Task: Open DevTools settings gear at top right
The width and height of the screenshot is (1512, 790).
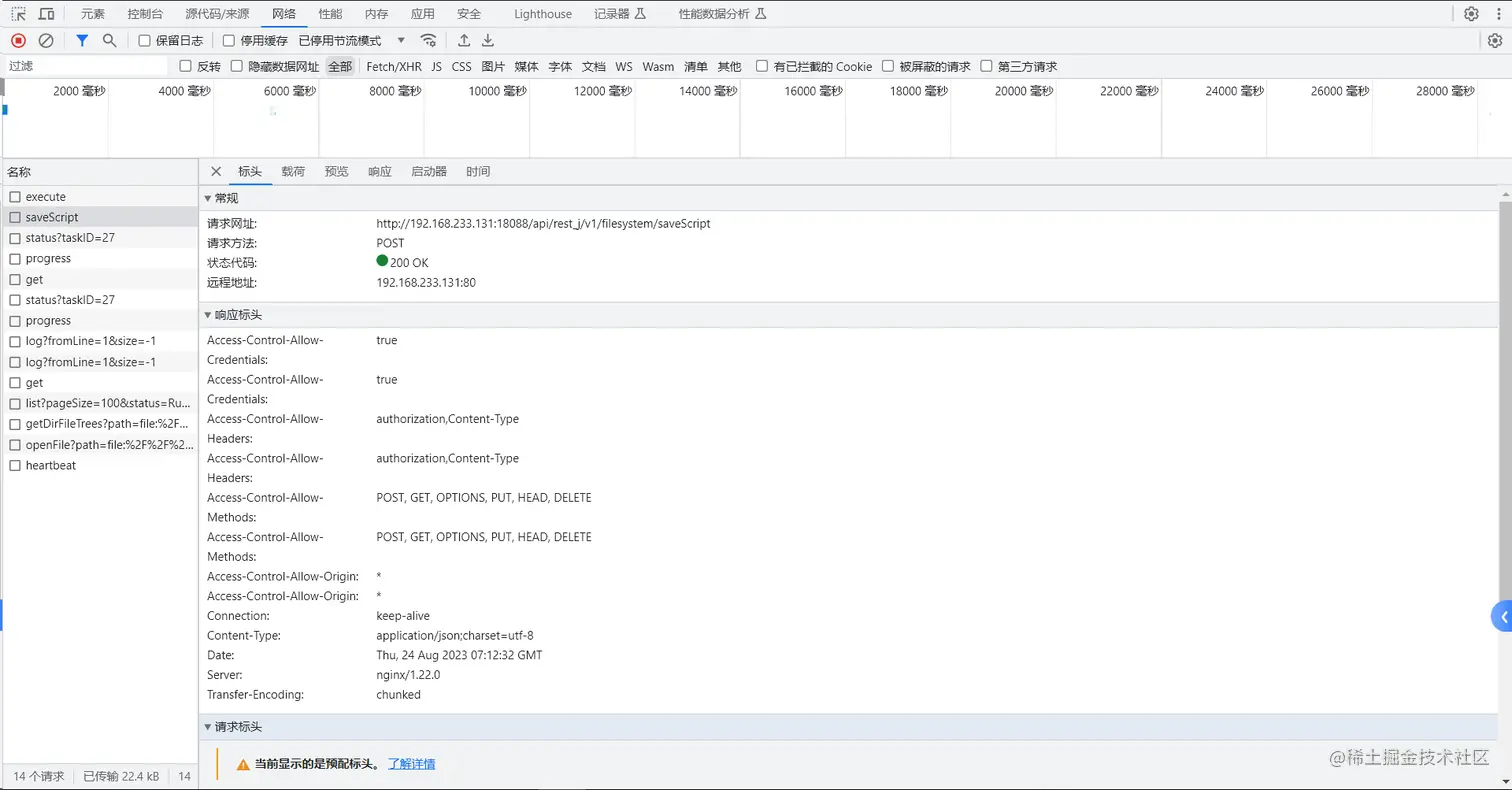Action: (x=1471, y=14)
